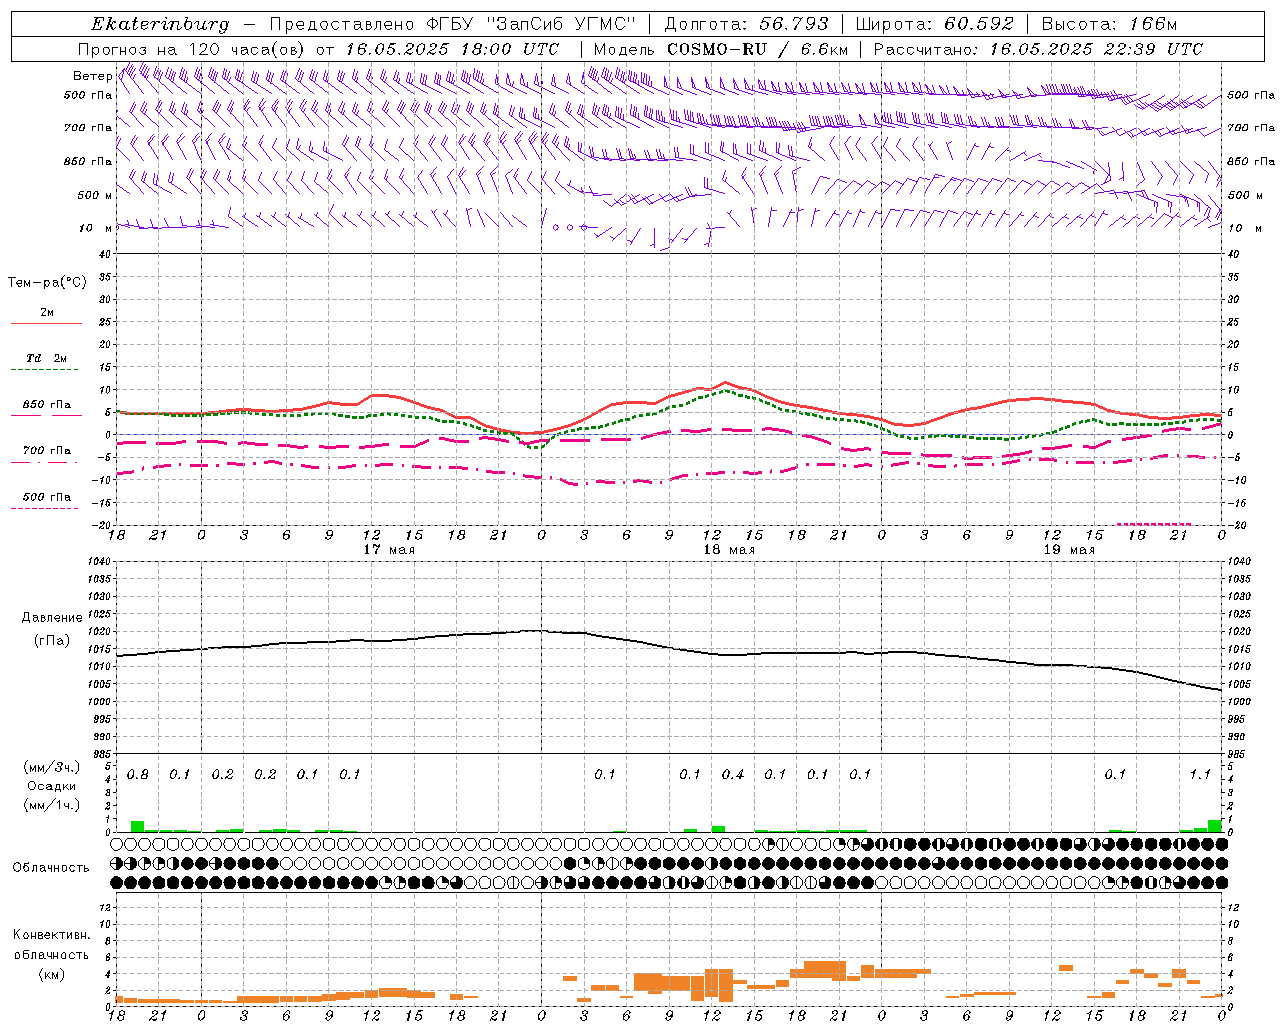Click the 850 гПа temperature legend label
1280x1024 pixels.
tap(47, 405)
